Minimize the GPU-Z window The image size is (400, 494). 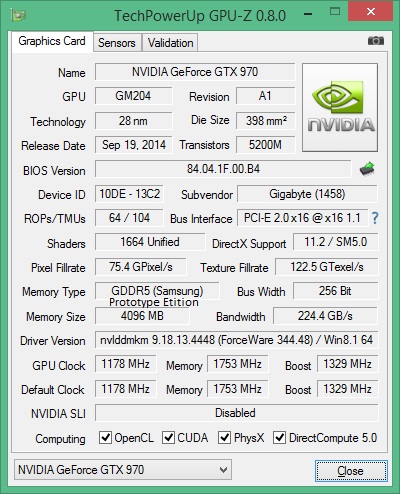pyautogui.click(x=308, y=14)
